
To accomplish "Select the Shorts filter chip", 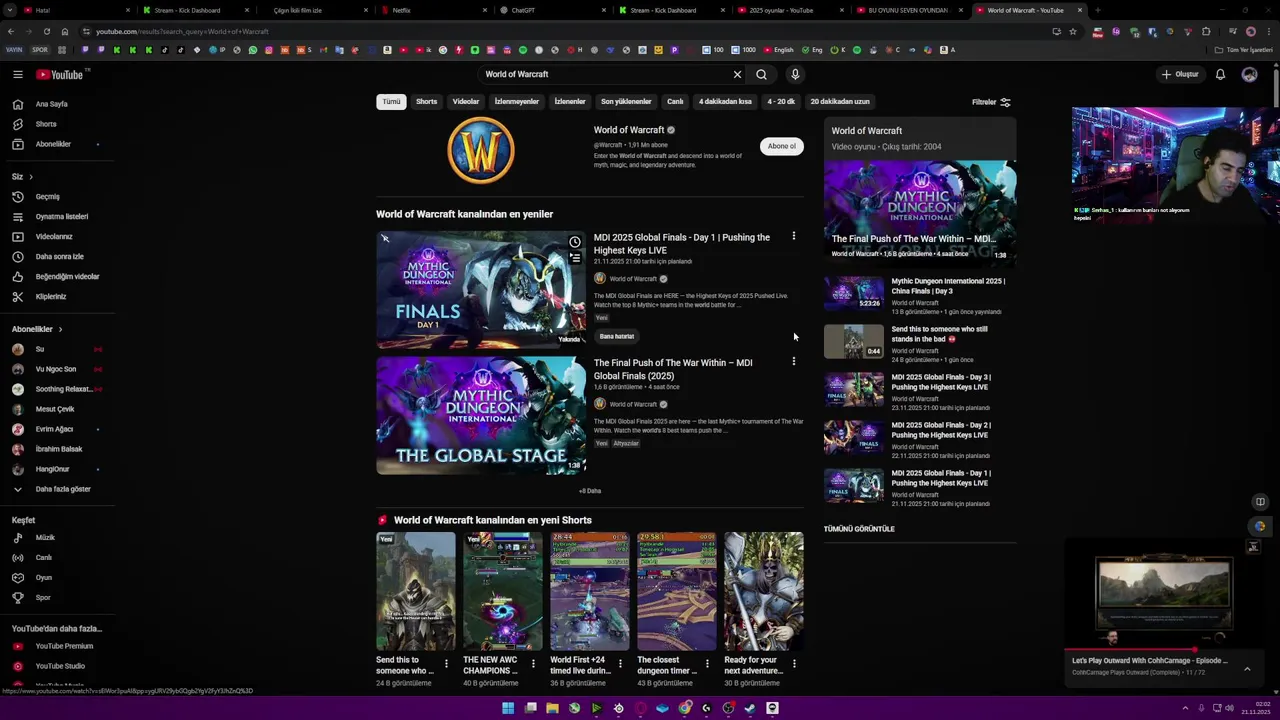I will click(427, 101).
